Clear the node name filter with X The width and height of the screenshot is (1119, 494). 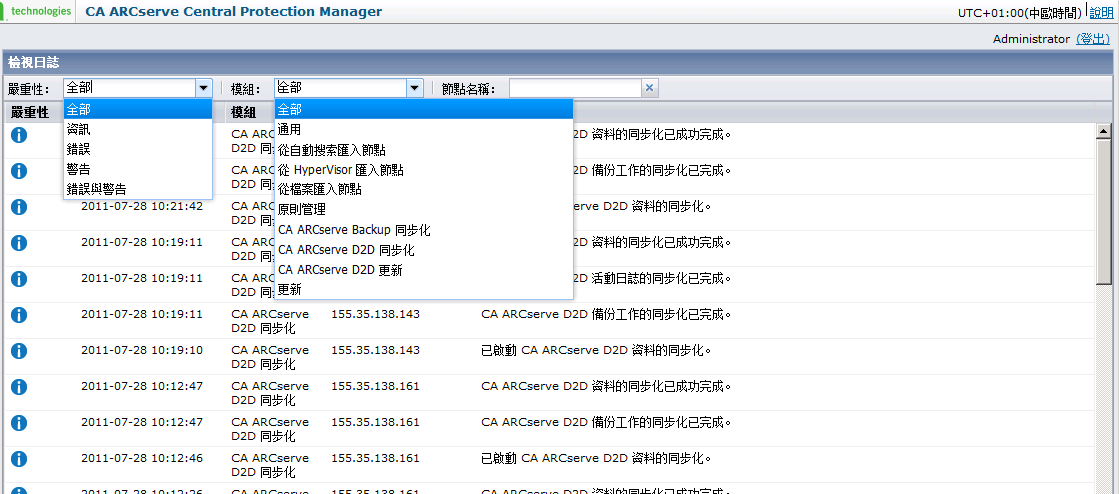pyautogui.click(x=649, y=89)
